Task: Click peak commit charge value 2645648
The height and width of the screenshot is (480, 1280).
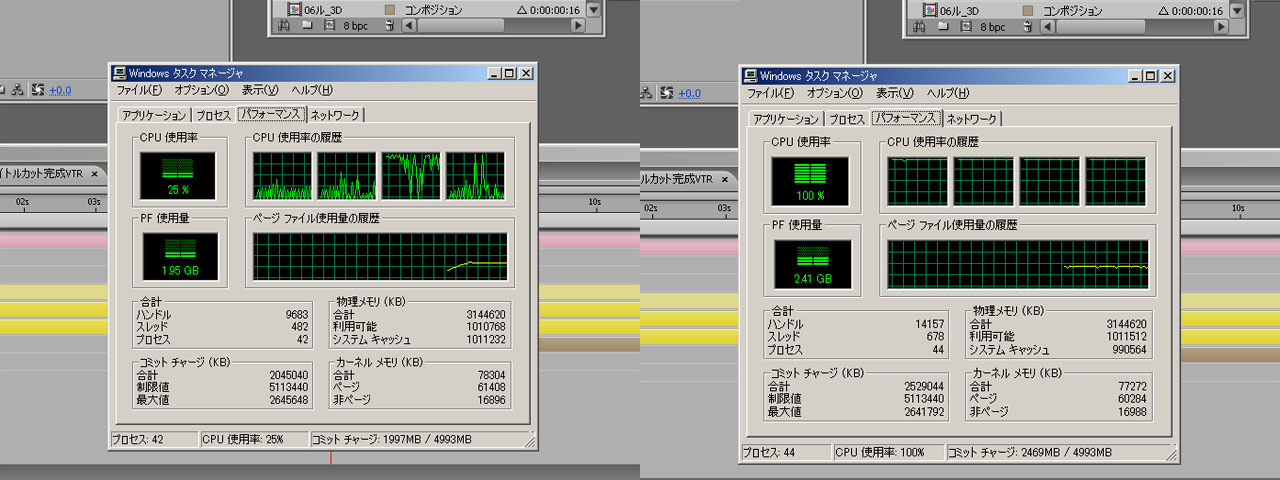Action: click(289, 399)
